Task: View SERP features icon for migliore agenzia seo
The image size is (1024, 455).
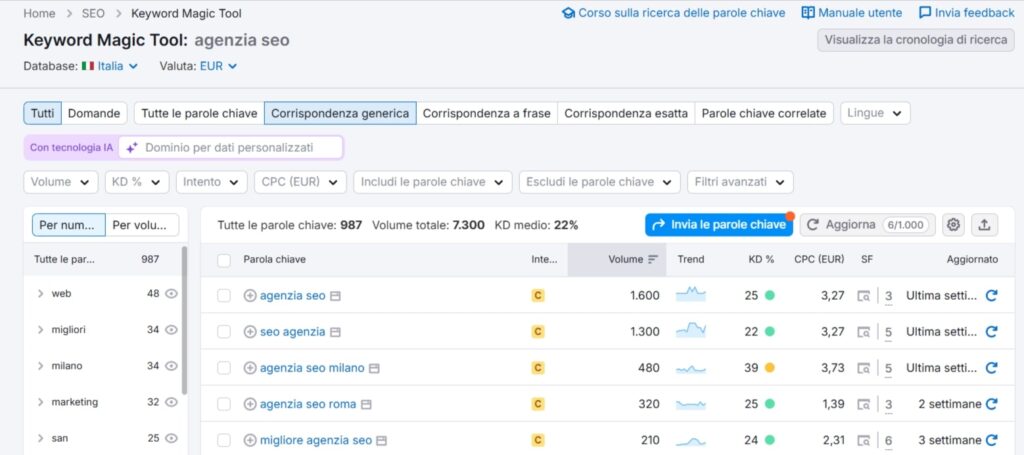Action: 863,441
